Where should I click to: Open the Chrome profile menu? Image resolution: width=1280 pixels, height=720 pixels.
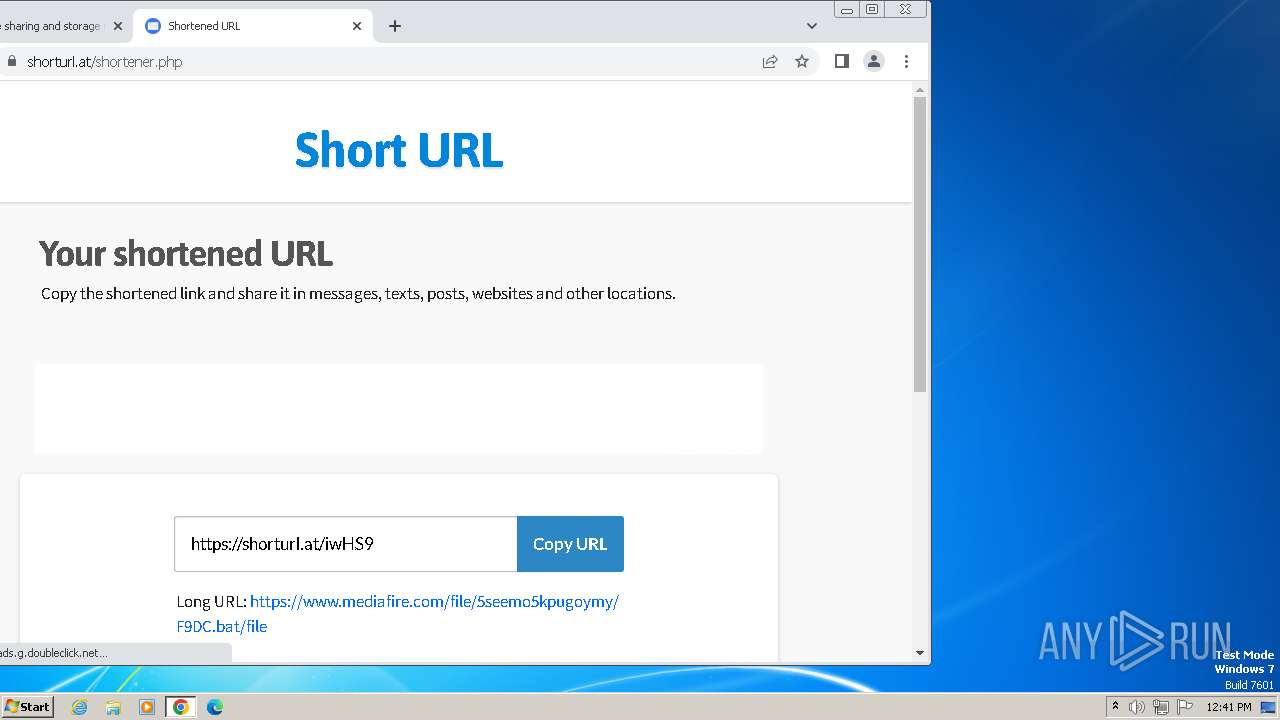tap(874, 61)
